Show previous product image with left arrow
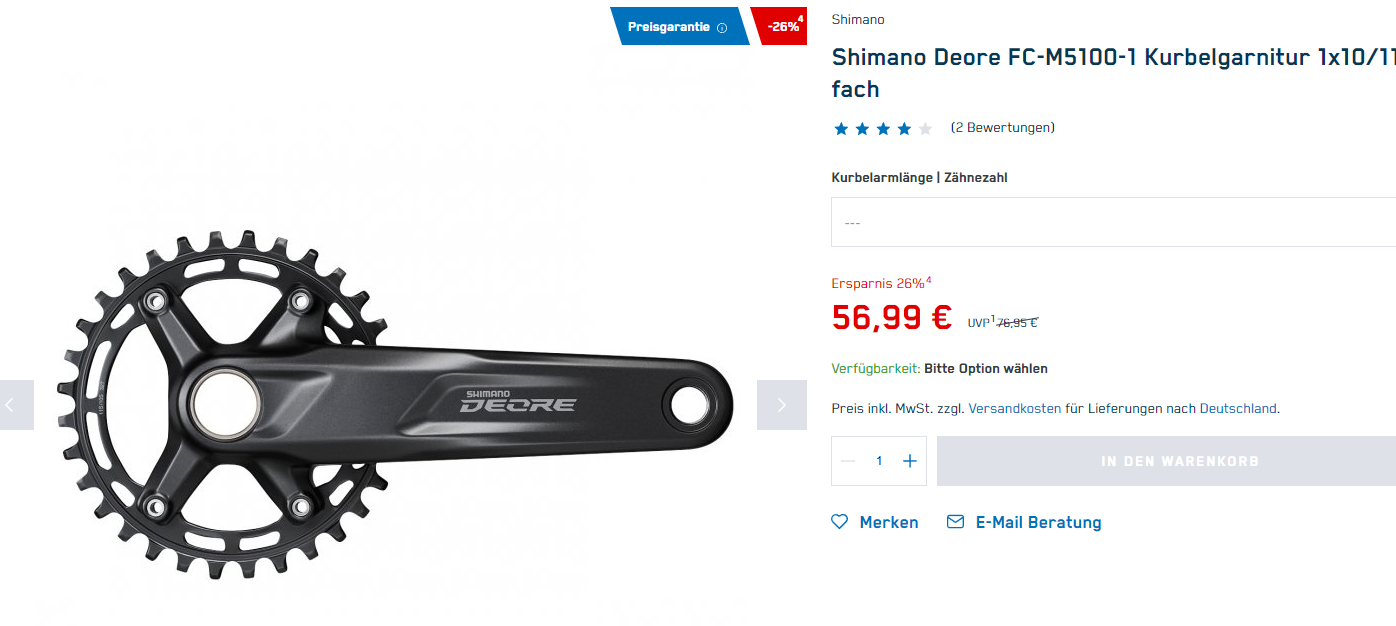Viewport: 1396px width, 626px height. point(12,405)
